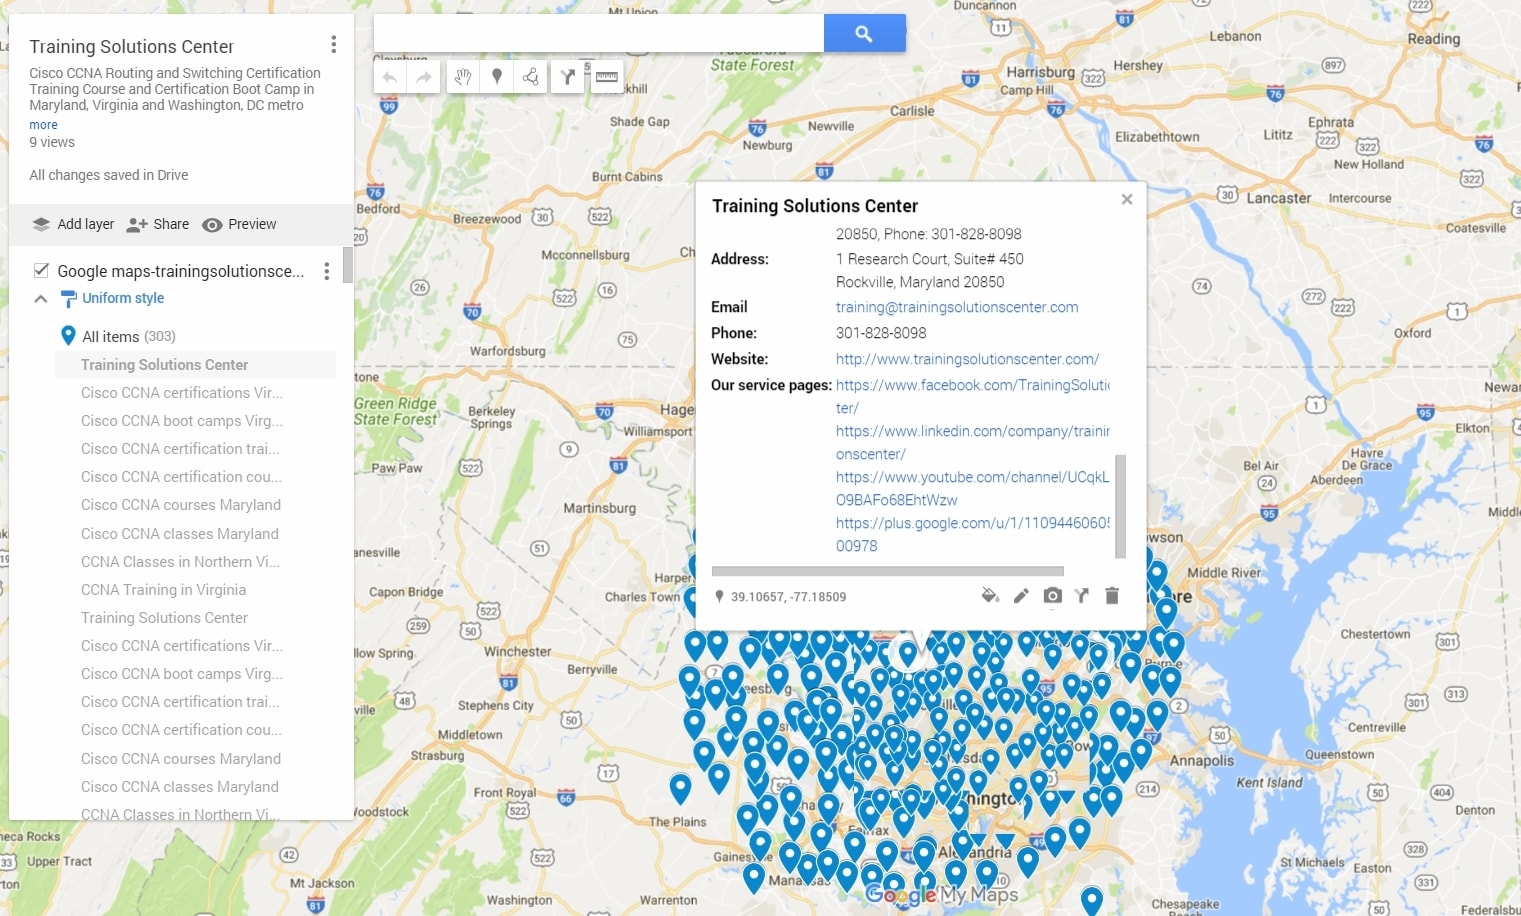
Task: Click the blue pin icon beside All items
Action: click(x=68, y=336)
